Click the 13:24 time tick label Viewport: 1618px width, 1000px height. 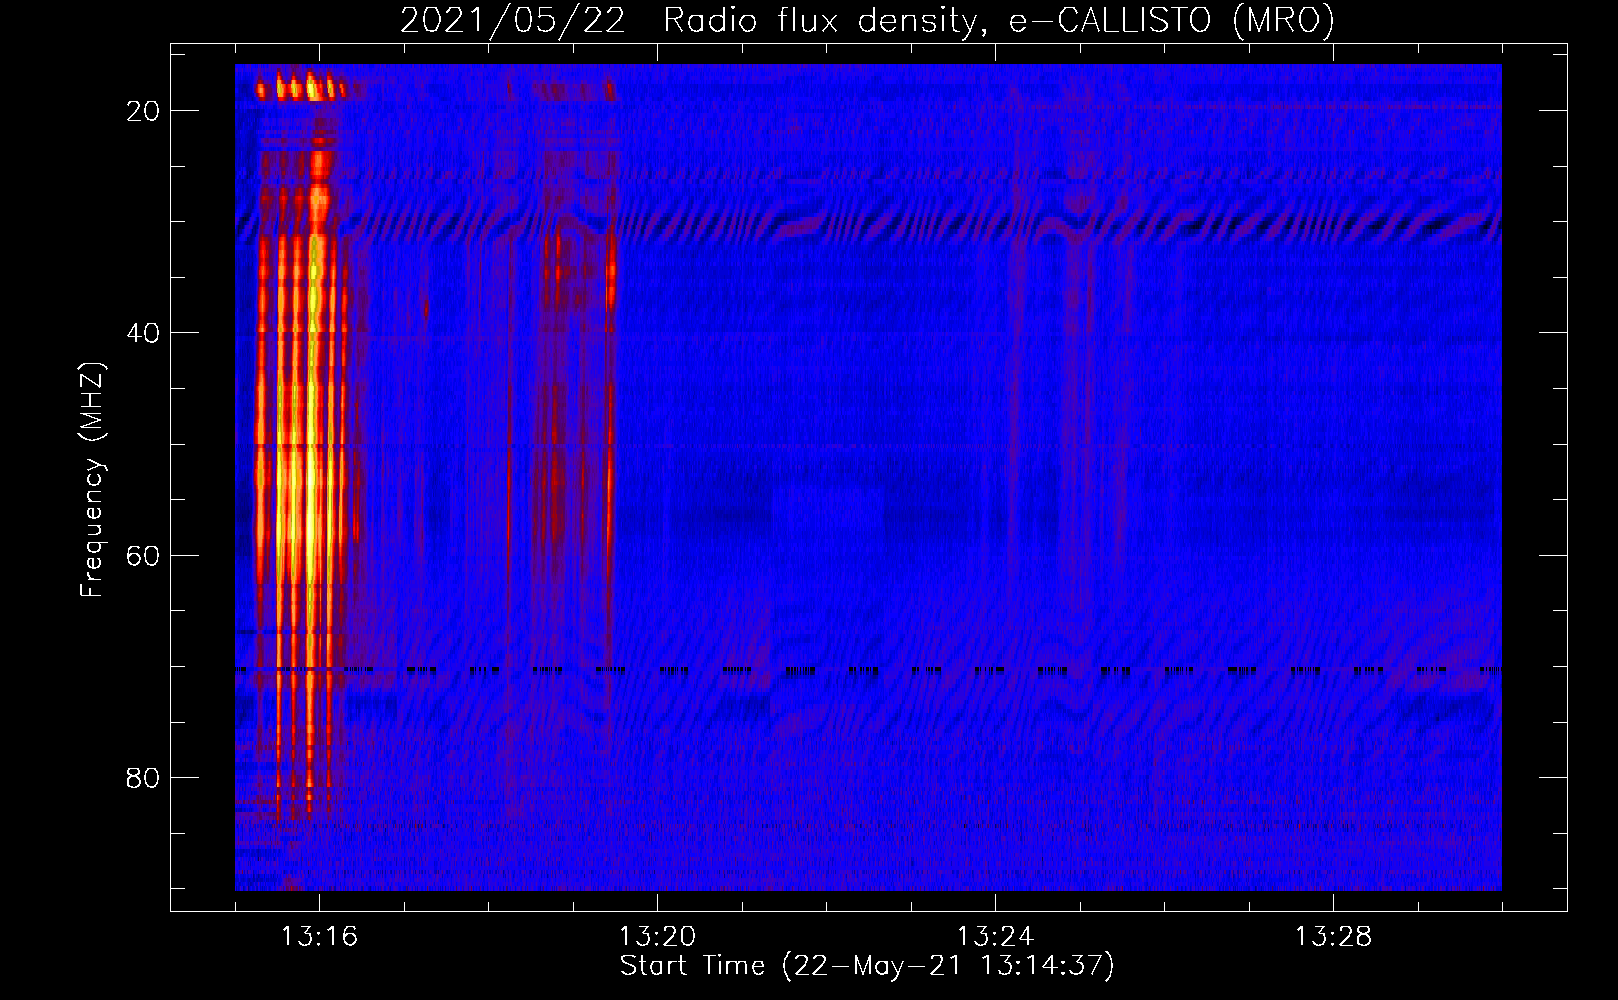(x=995, y=937)
